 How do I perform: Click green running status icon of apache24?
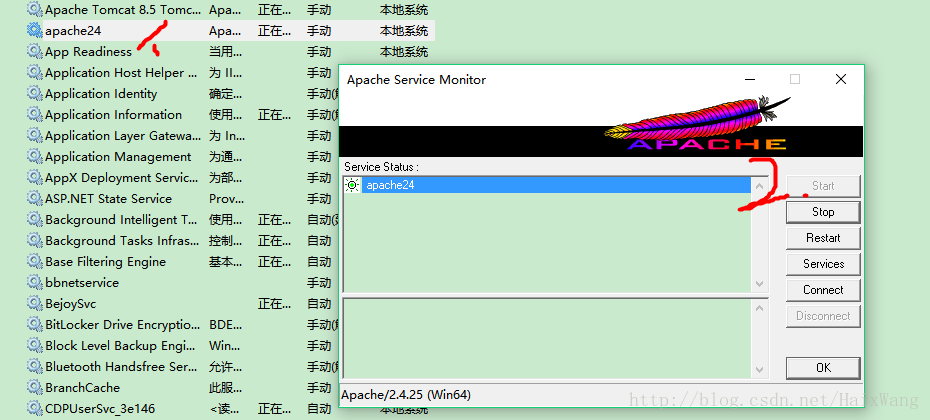coord(352,185)
